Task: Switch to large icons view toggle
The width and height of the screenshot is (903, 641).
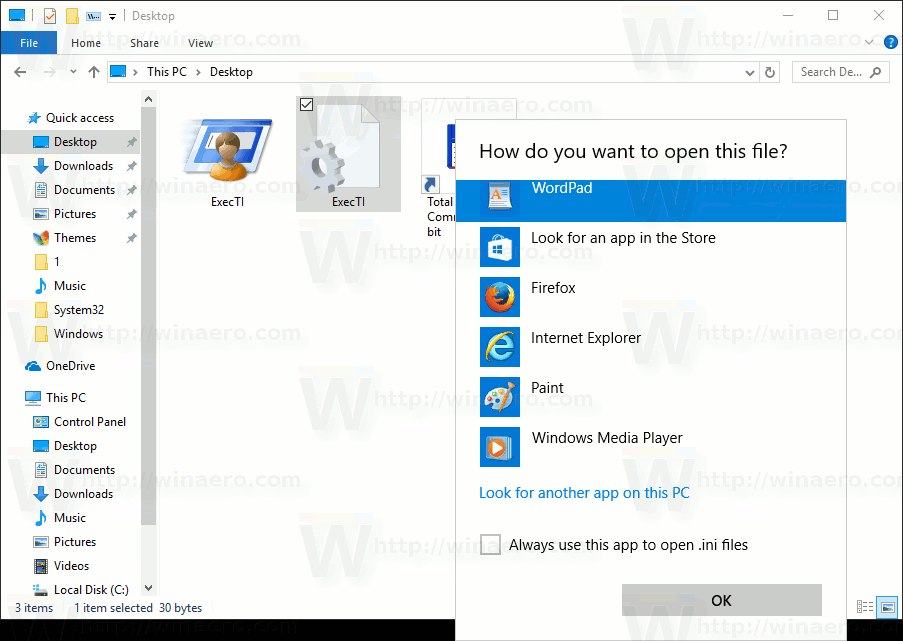Action: click(x=886, y=607)
